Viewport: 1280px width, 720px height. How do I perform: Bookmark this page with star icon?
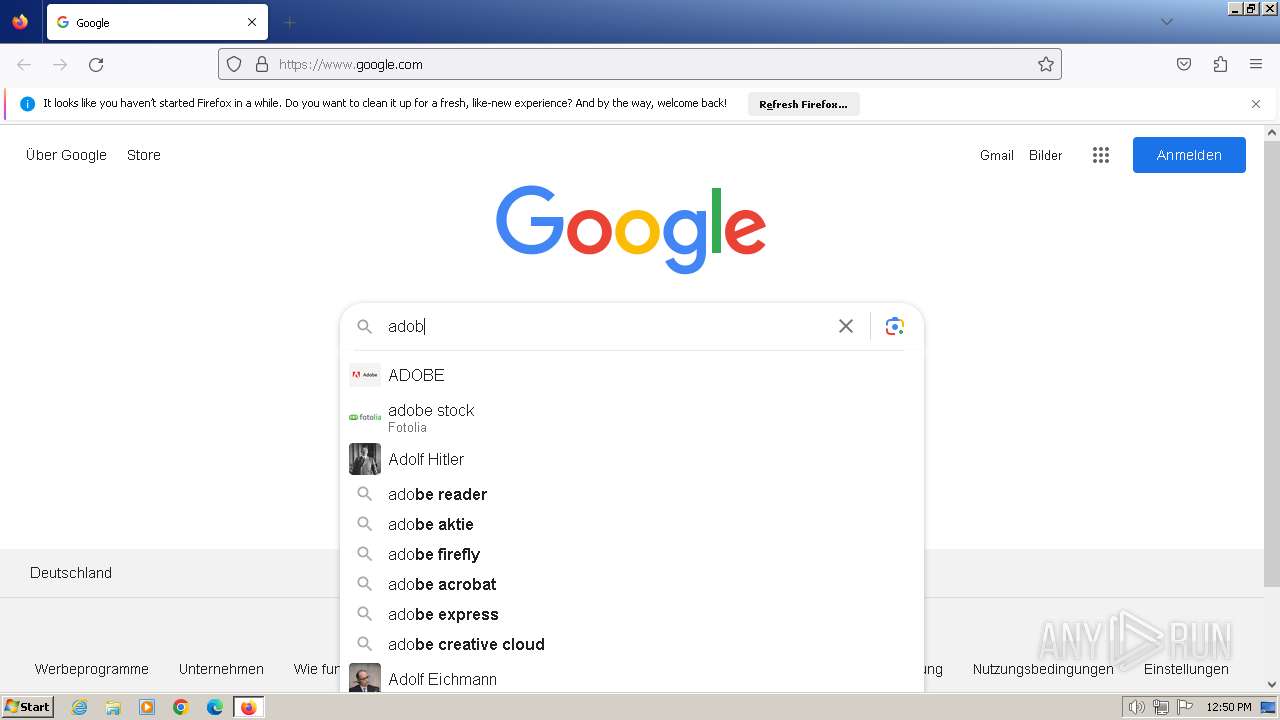pos(1046,64)
